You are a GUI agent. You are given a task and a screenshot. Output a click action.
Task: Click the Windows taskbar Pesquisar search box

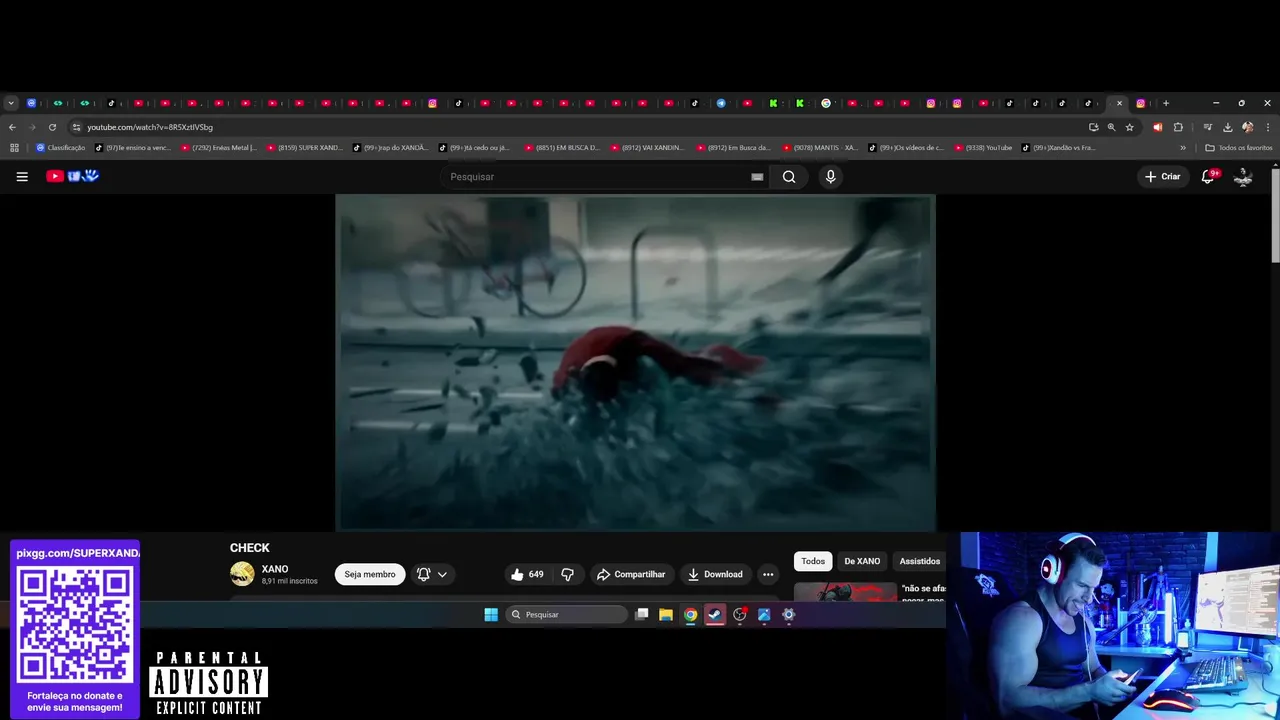(x=565, y=615)
